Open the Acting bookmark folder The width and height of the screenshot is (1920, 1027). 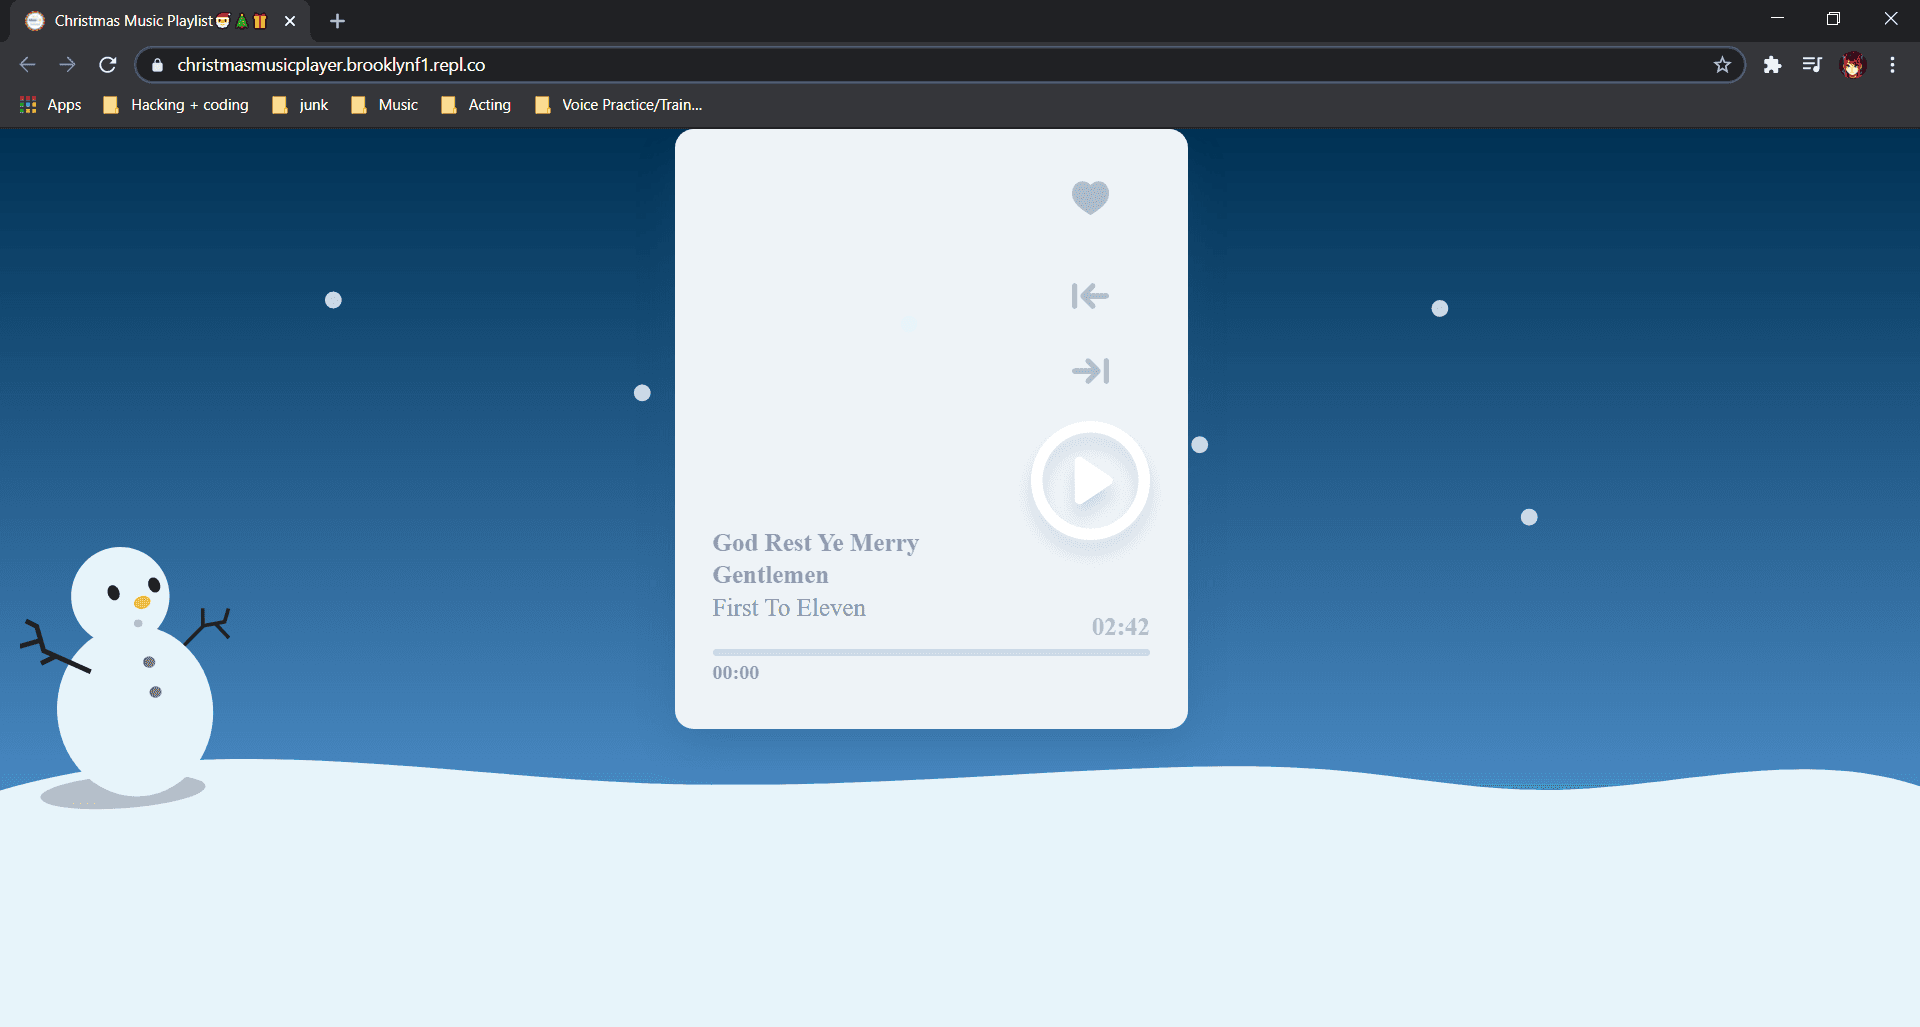(x=476, y=105)
